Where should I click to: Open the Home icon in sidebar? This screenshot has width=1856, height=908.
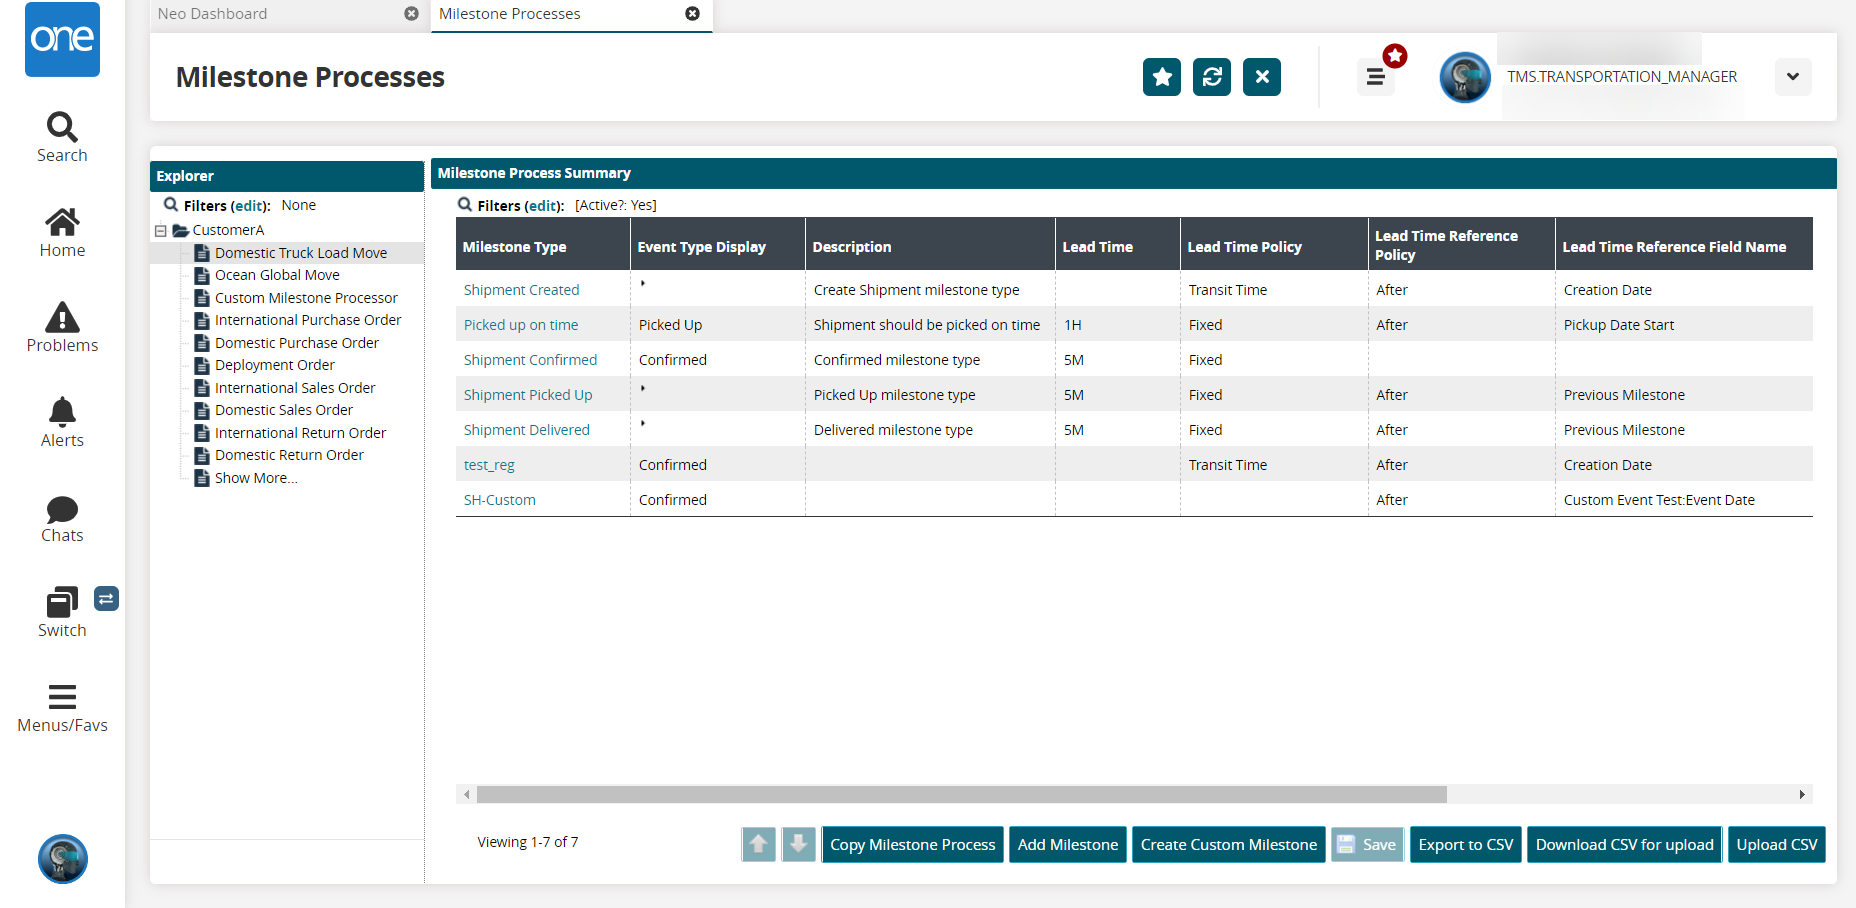click(62, 222)
